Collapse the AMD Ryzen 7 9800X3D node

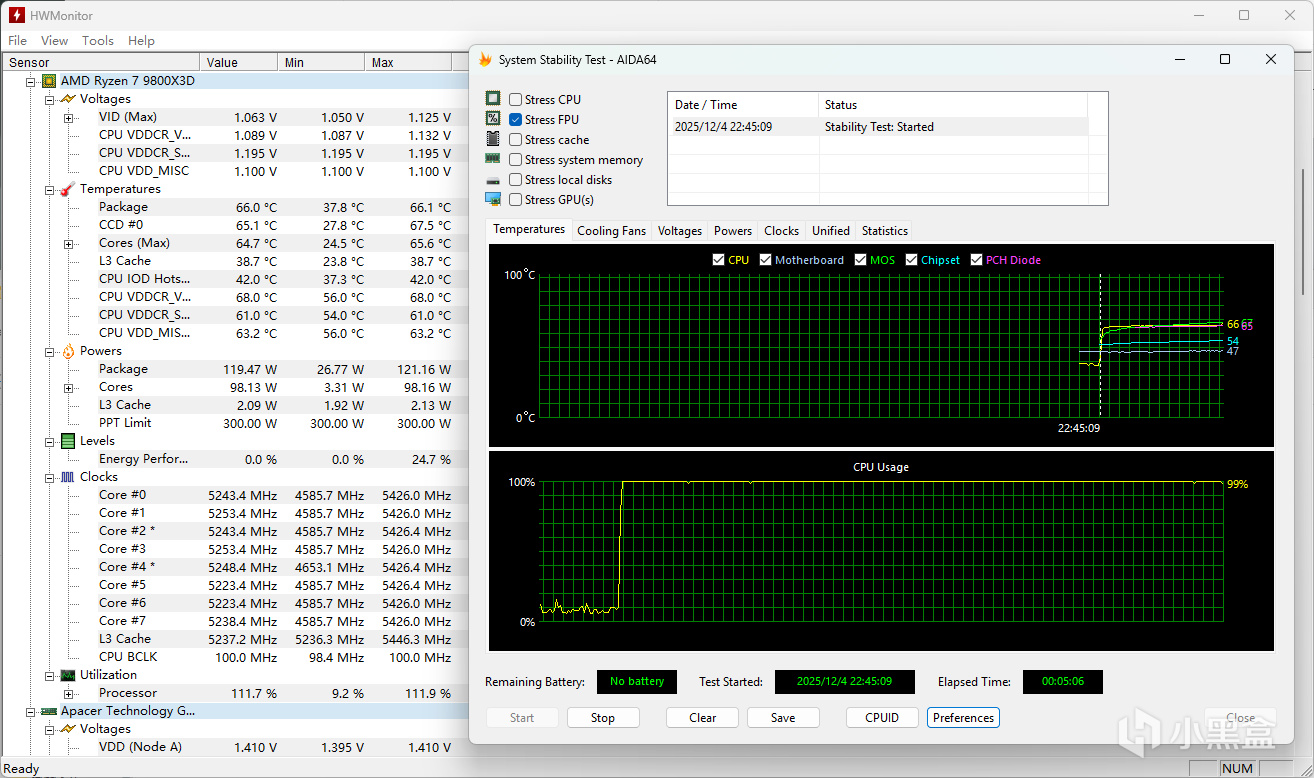click(x=31, y=81)
